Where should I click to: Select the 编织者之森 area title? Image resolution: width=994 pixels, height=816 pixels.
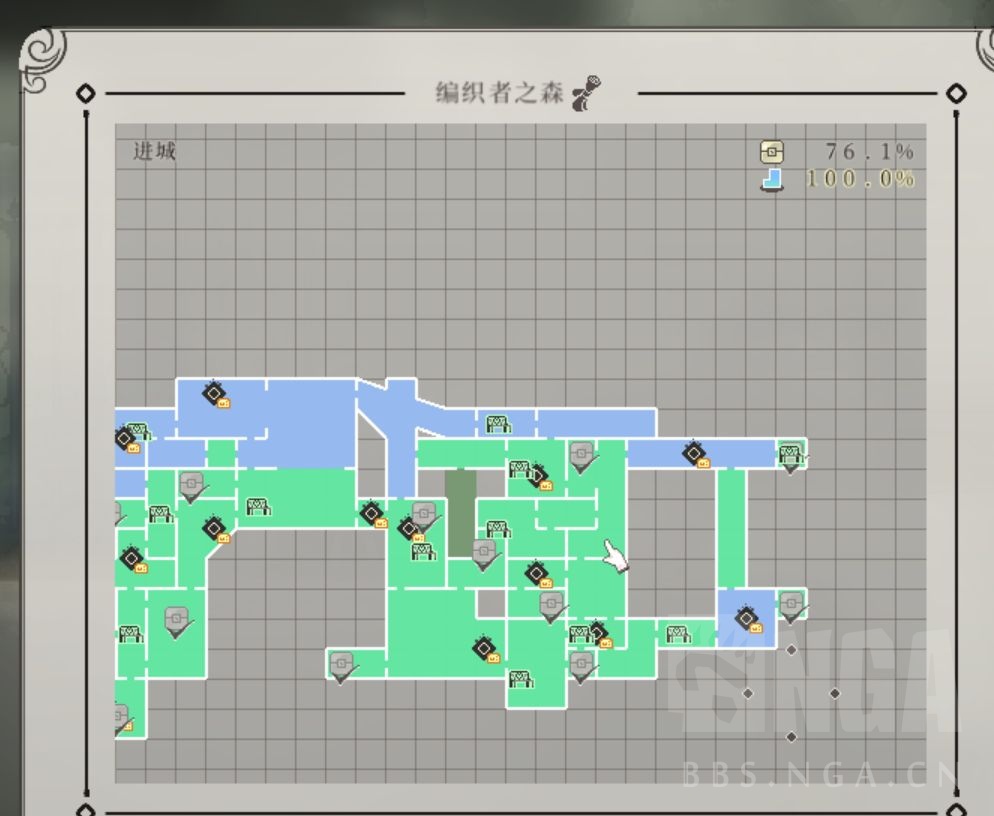[x=499, y=94]
